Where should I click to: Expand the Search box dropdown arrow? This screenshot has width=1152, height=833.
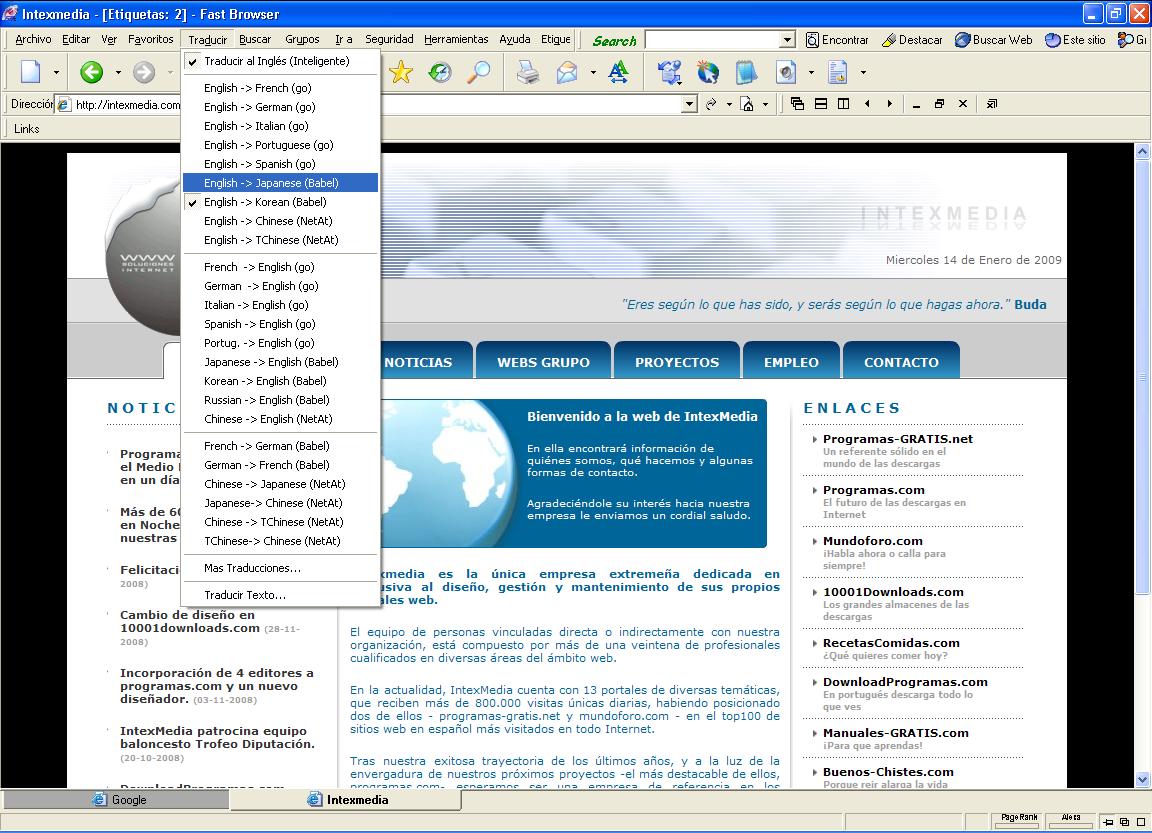pos(787,40)
